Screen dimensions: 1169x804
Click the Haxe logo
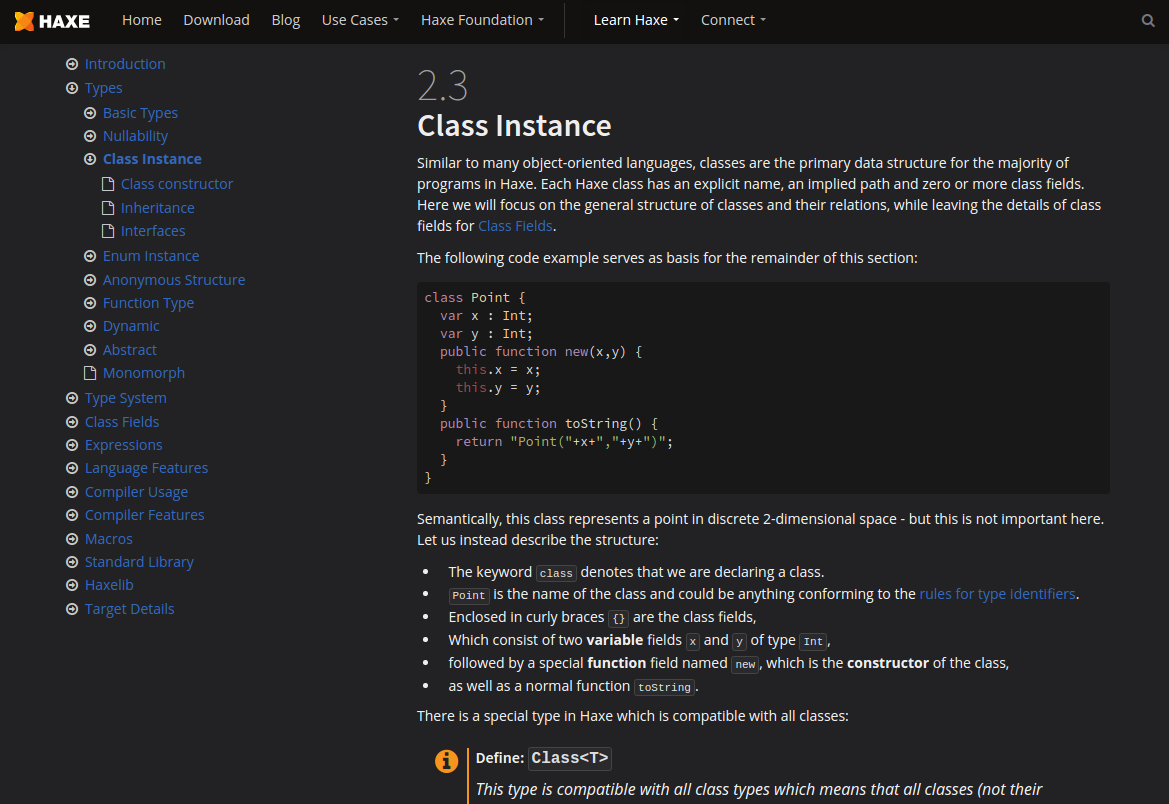pos(52,21)
